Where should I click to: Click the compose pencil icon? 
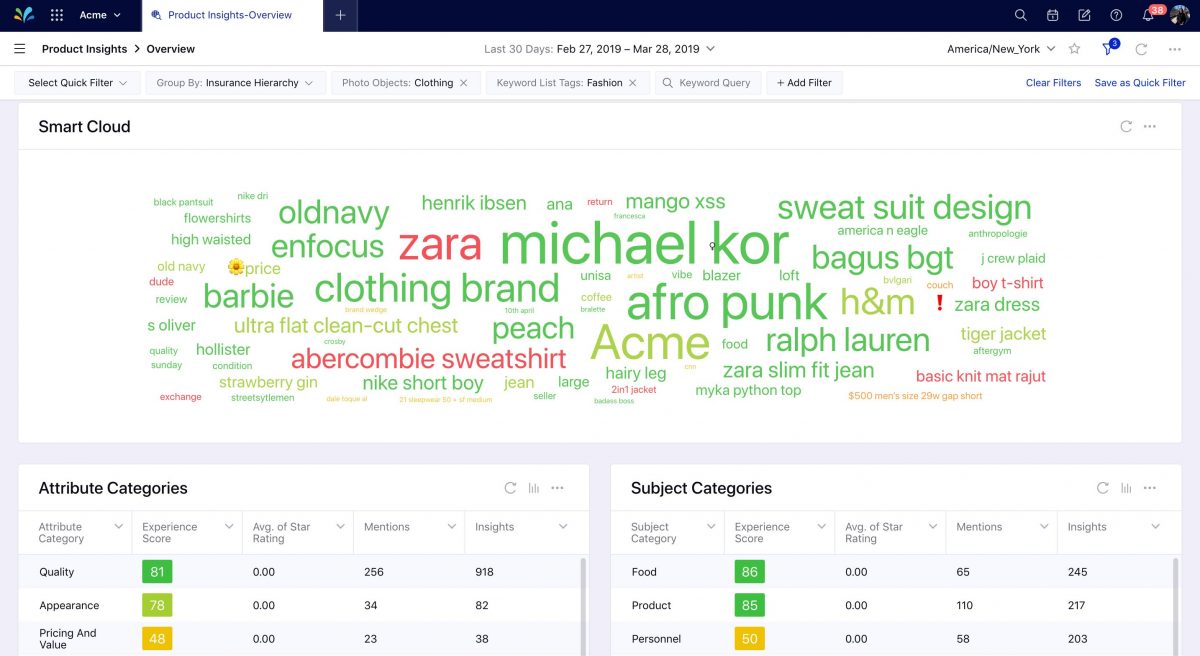pyautogui.click(x=1084, y=15)
